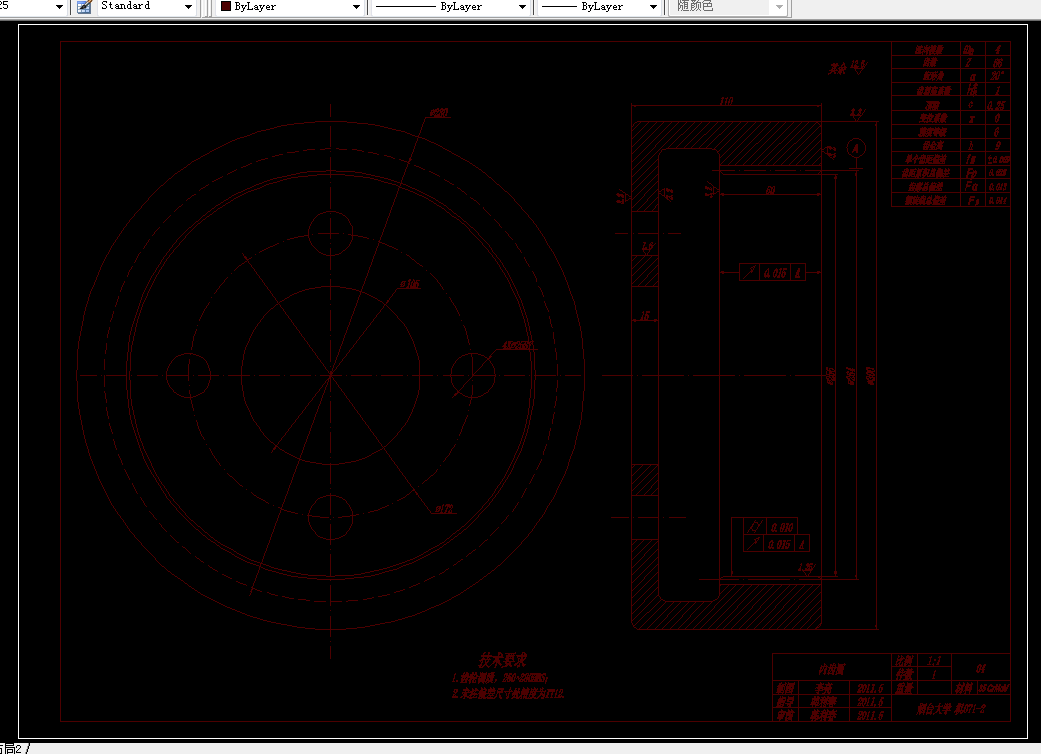Select the 04 drawing number cell
Viewport: 1041px width, 754px height.
981,668
